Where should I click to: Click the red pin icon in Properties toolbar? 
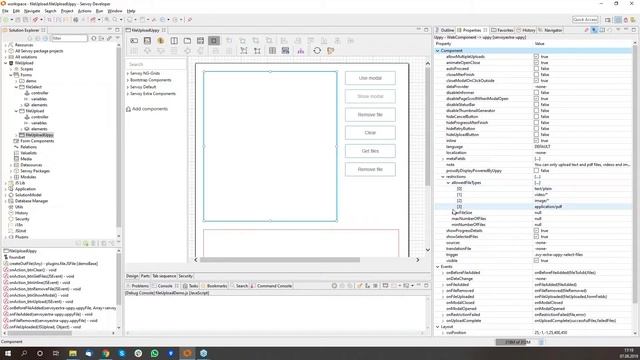click(x=587, y=30)
